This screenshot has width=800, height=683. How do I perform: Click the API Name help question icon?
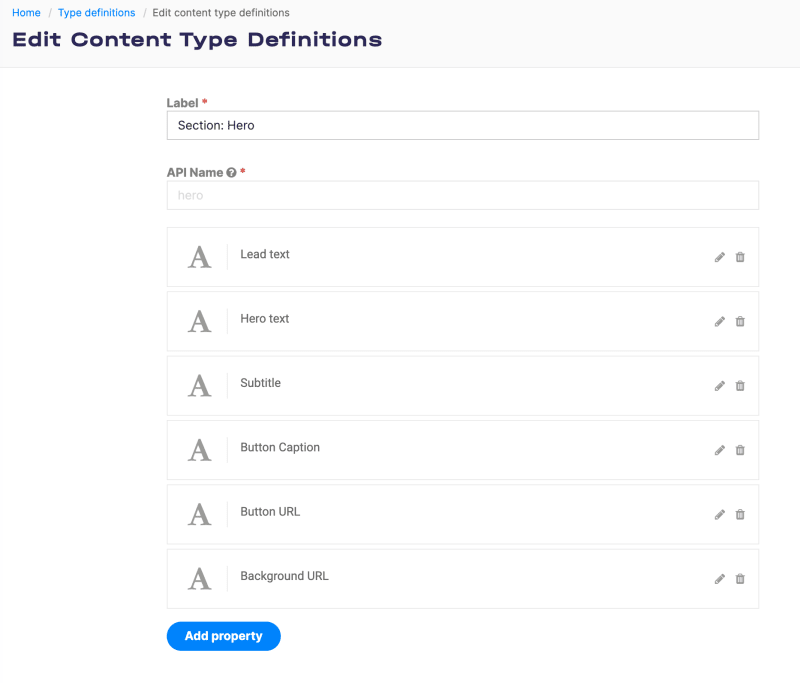(231, 172)
